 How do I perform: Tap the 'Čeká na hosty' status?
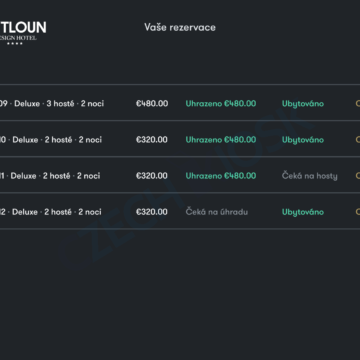pyautogui.click(x=310, y=176)
